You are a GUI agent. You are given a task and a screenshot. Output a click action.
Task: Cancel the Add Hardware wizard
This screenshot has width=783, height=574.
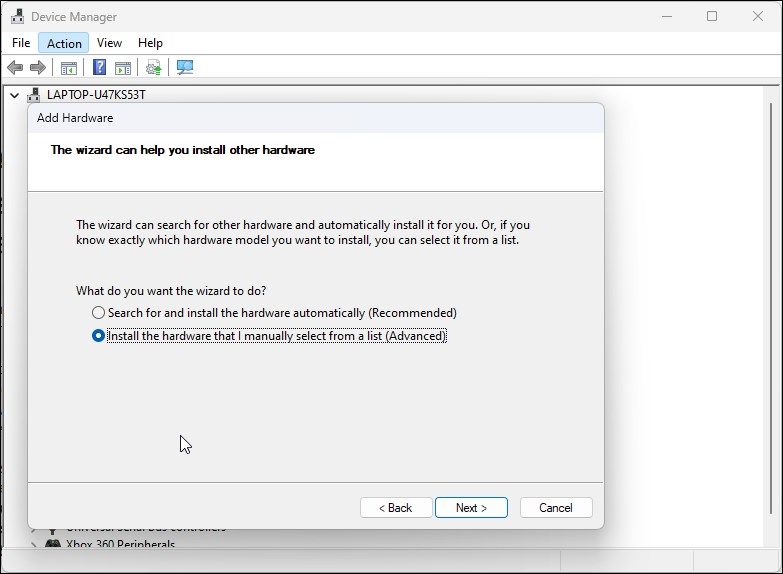(556, 508)
